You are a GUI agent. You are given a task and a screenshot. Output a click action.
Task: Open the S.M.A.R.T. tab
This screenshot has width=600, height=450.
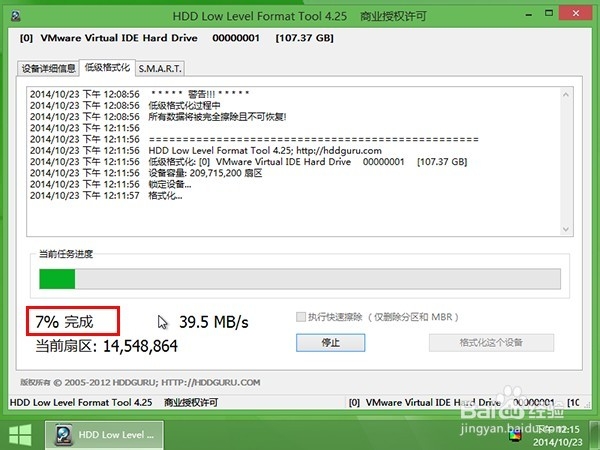(160, 68)
